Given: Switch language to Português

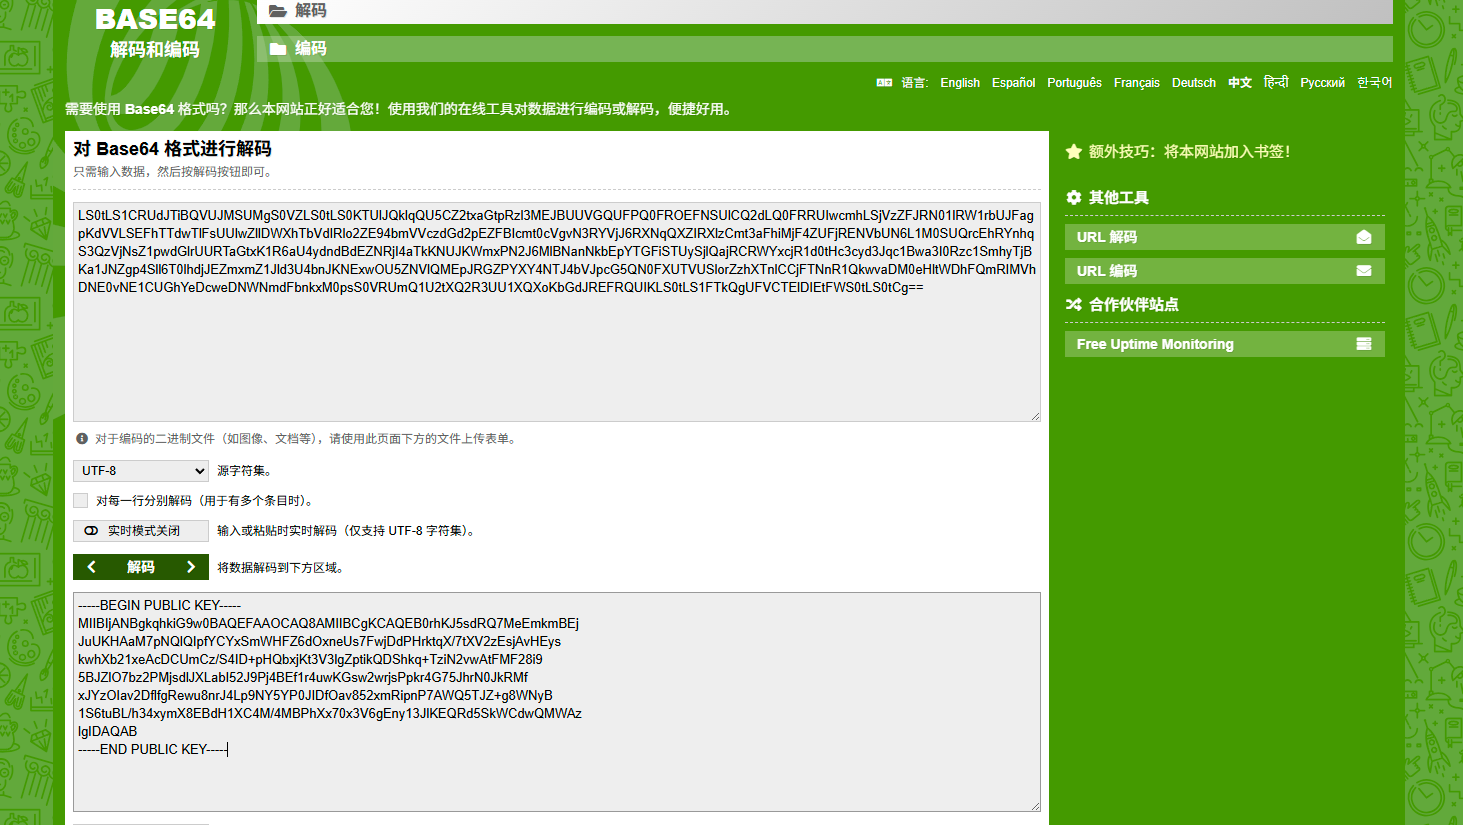Looking at the screenshot, I should (1074, 83).
